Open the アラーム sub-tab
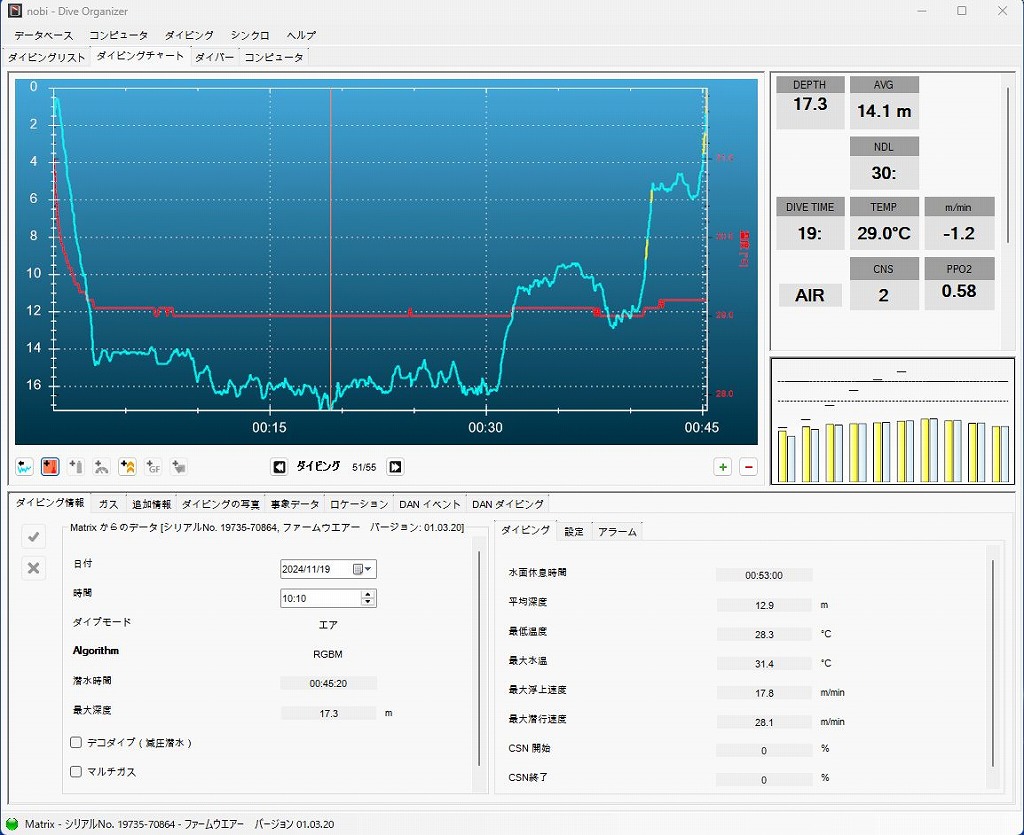Image resolution: width=1024 pixels, height=835 pixels. [x=617, y=531]
